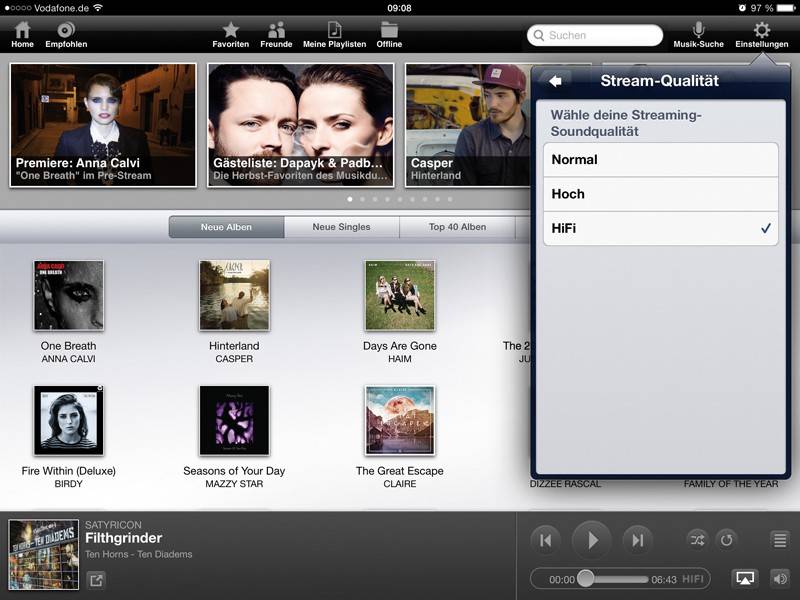Select Normal streaming quality
This screenshot has height=600, width=800.
coord(661,160)
